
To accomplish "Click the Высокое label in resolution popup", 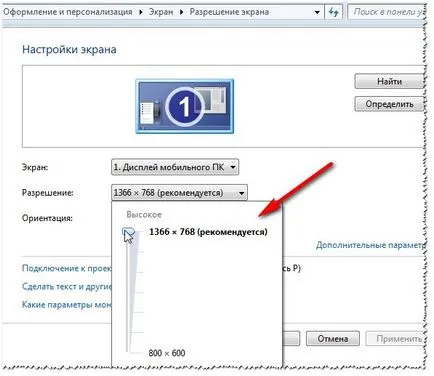I will [x=144, y=215].
